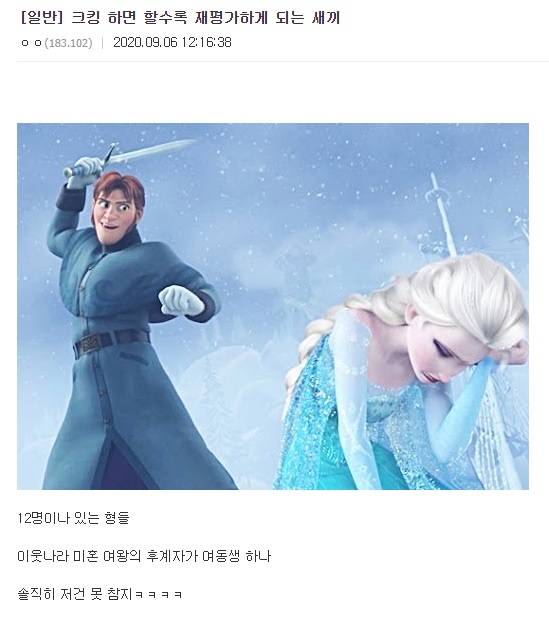Image resolution: width=549 pixels, height=621 pixels.
Task: Click the author nickname ㅇㅇ
Action: (x=31, y=43)
